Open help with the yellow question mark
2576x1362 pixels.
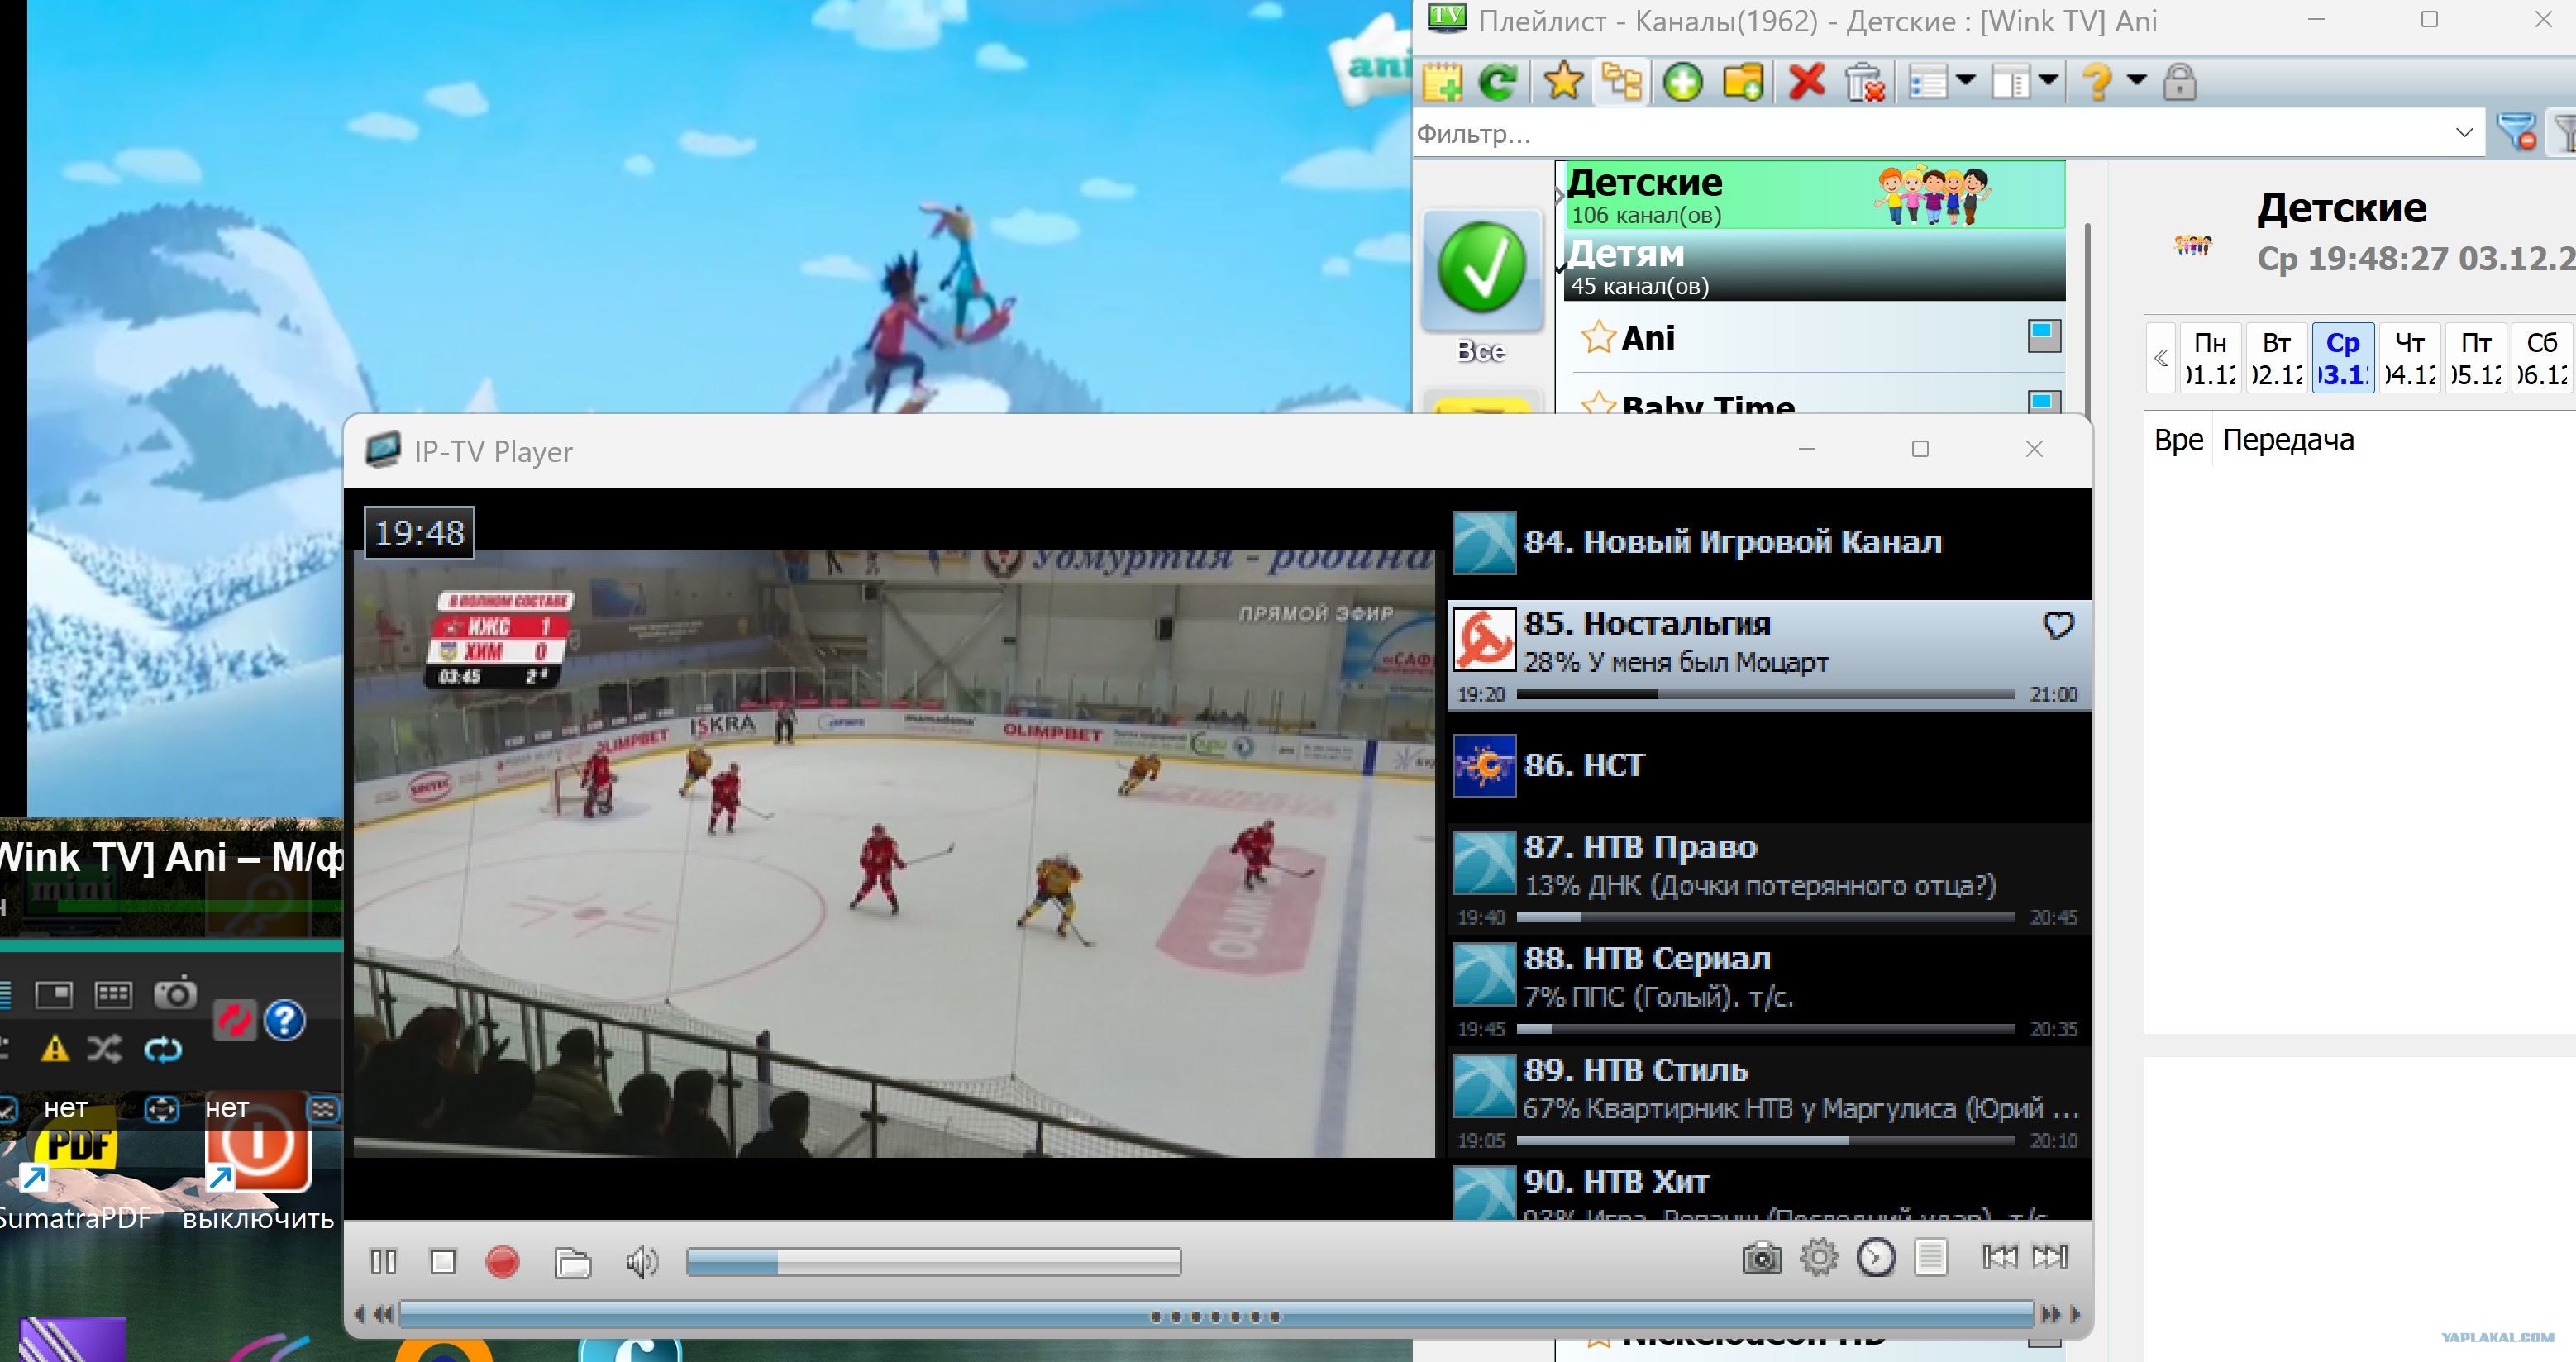pyautogui.click(x=2097, y=82)
